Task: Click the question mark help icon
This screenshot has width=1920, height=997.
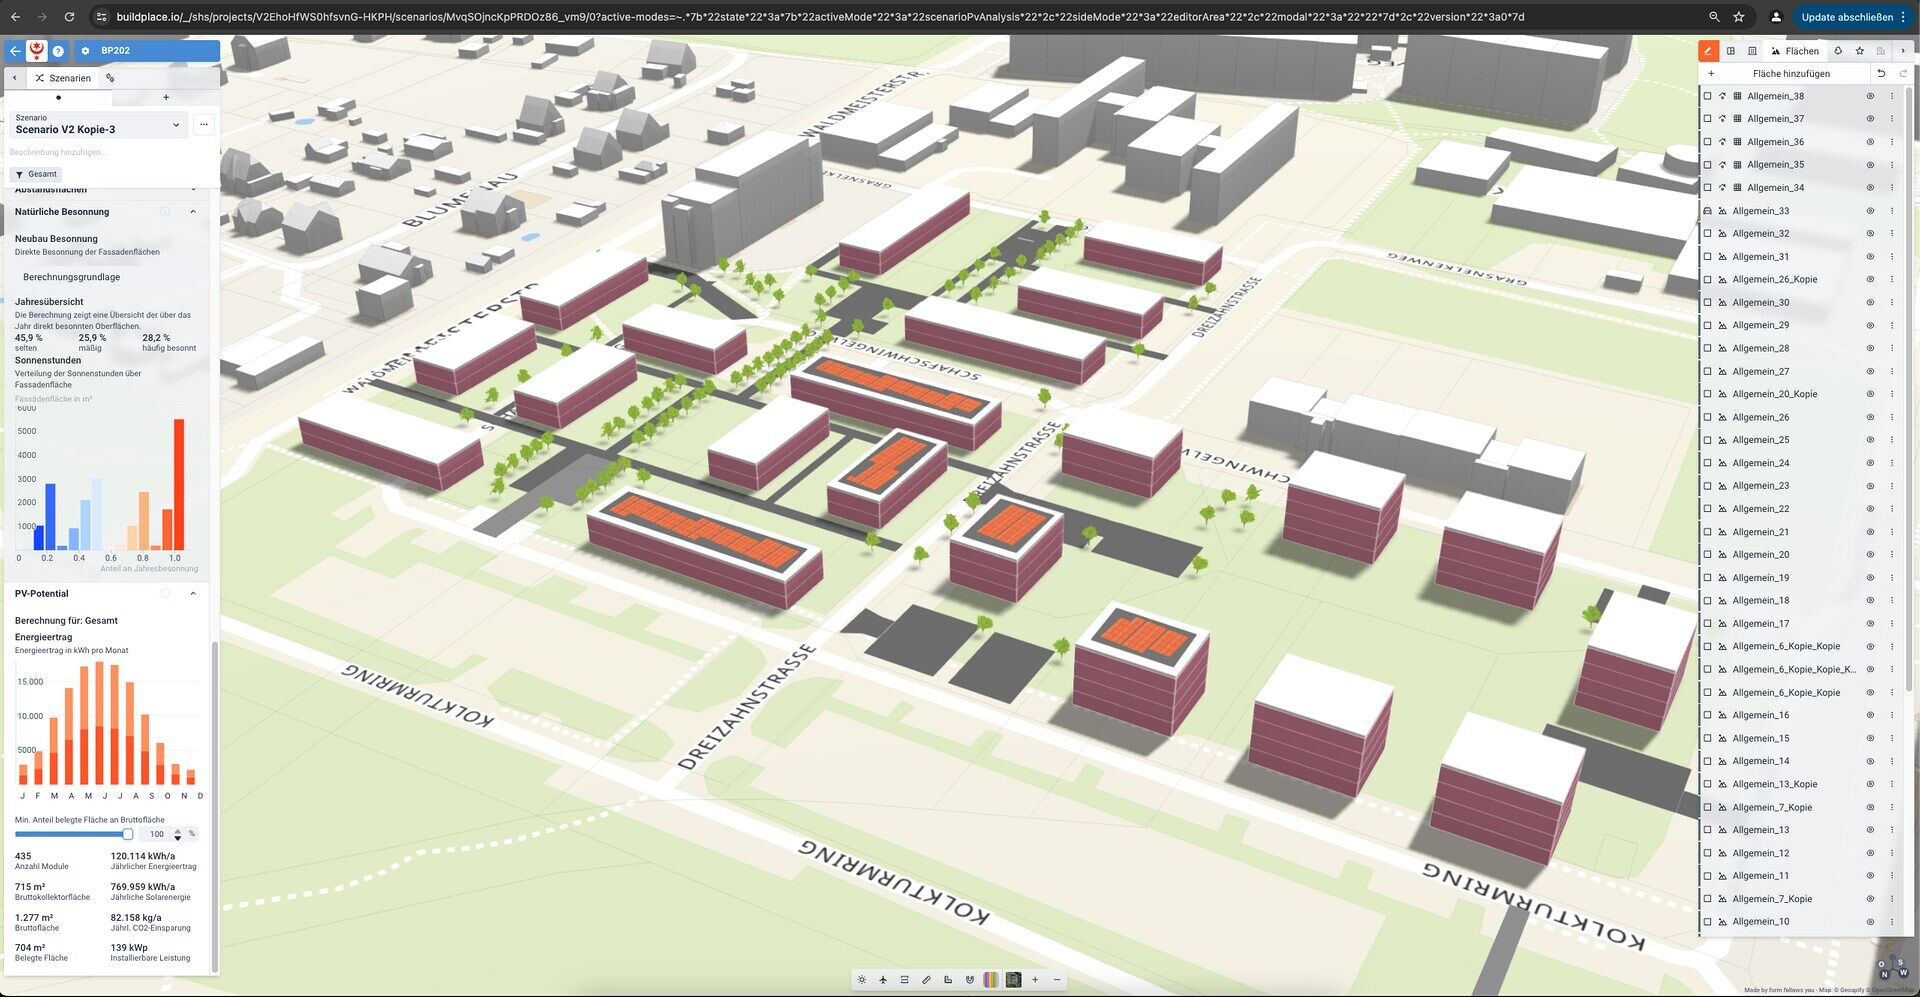Action: (58, 51)
